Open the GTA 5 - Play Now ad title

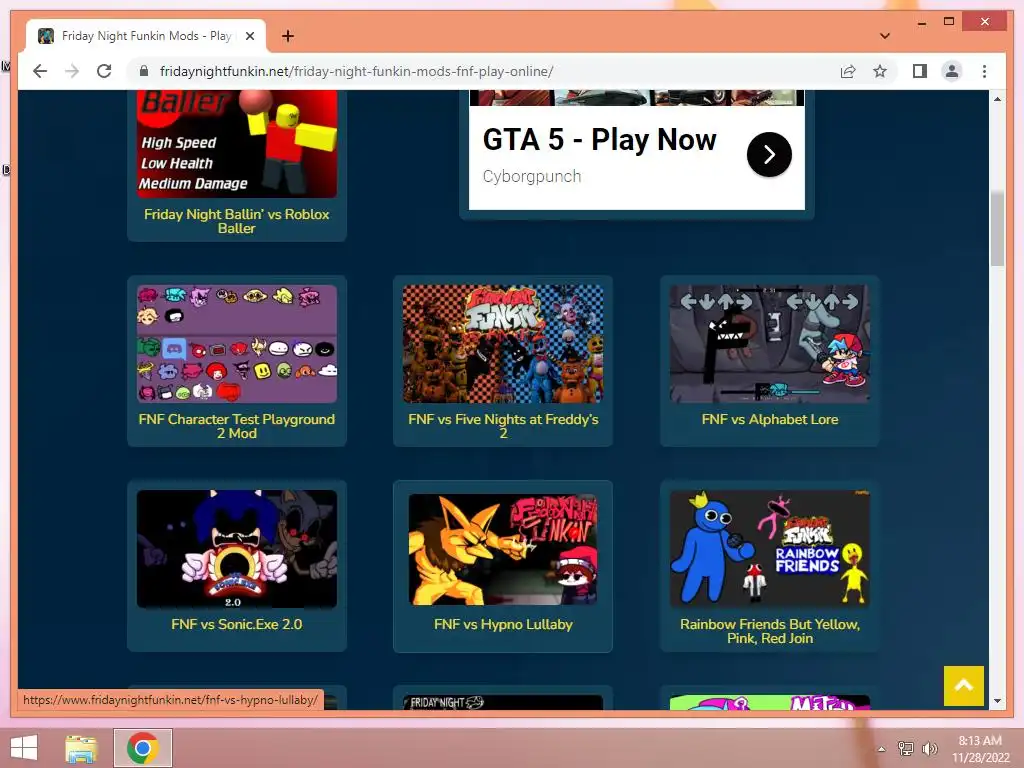tap(600, 140)
